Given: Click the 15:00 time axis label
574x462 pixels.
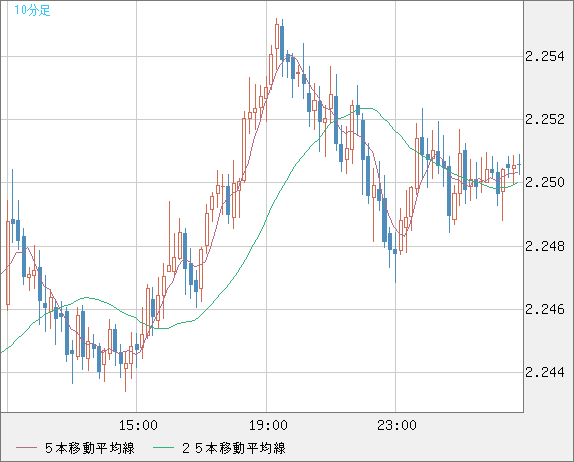Looking at the screenshot, I should coord(138,425).
